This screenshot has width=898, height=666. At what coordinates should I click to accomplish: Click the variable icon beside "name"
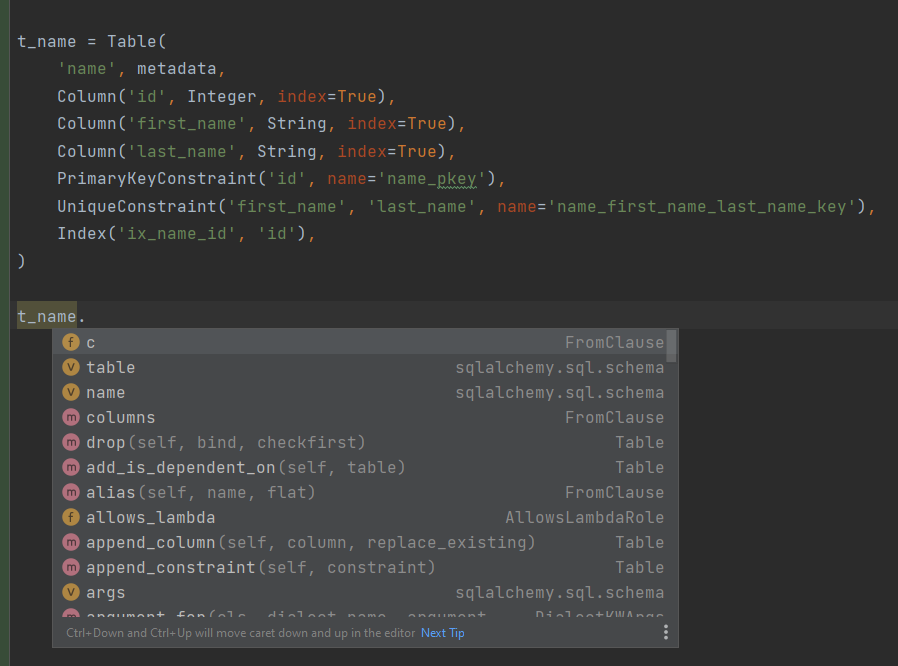(71, 392)
